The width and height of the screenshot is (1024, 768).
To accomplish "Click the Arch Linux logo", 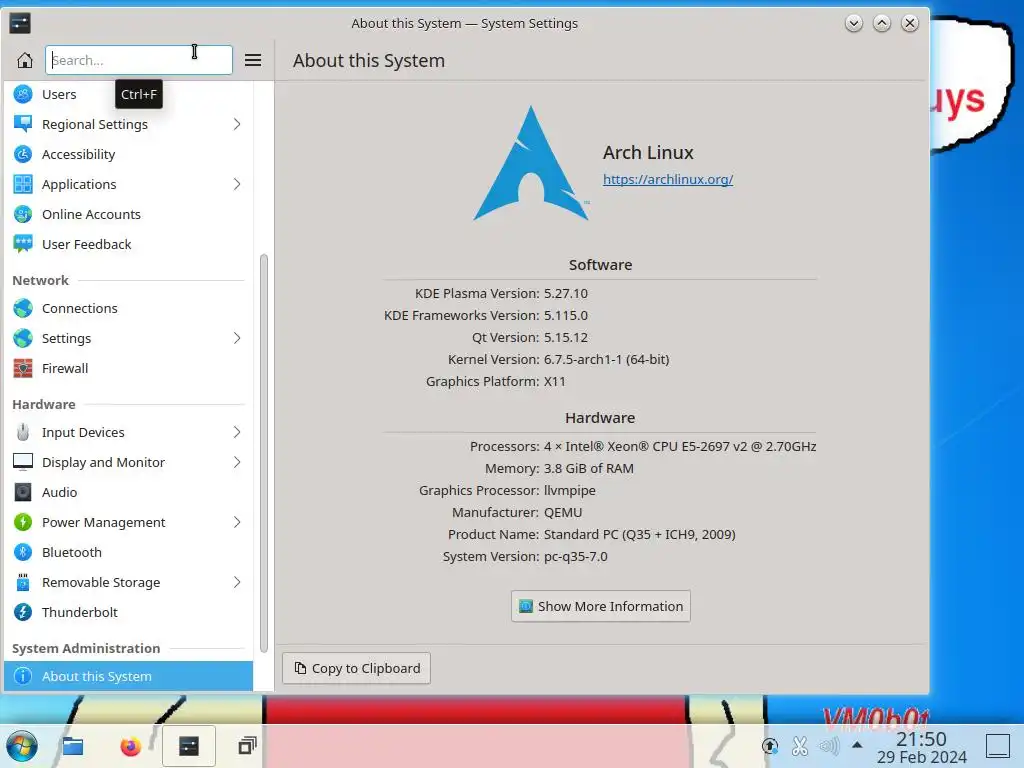I will point(531,163).
